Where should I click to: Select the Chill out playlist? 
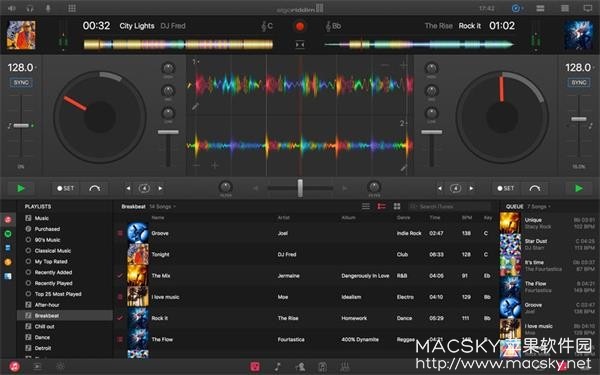click(x=44, y=326)
